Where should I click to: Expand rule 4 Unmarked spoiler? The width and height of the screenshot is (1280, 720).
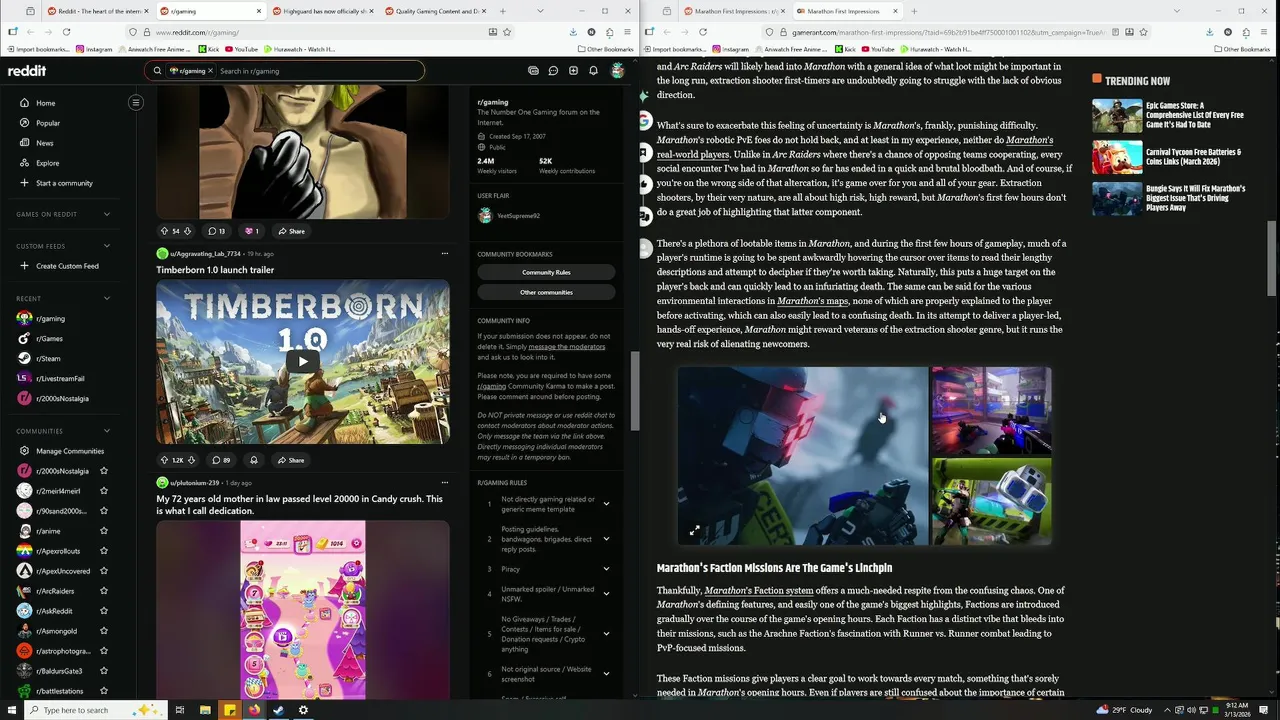click(x=606, y=594)
